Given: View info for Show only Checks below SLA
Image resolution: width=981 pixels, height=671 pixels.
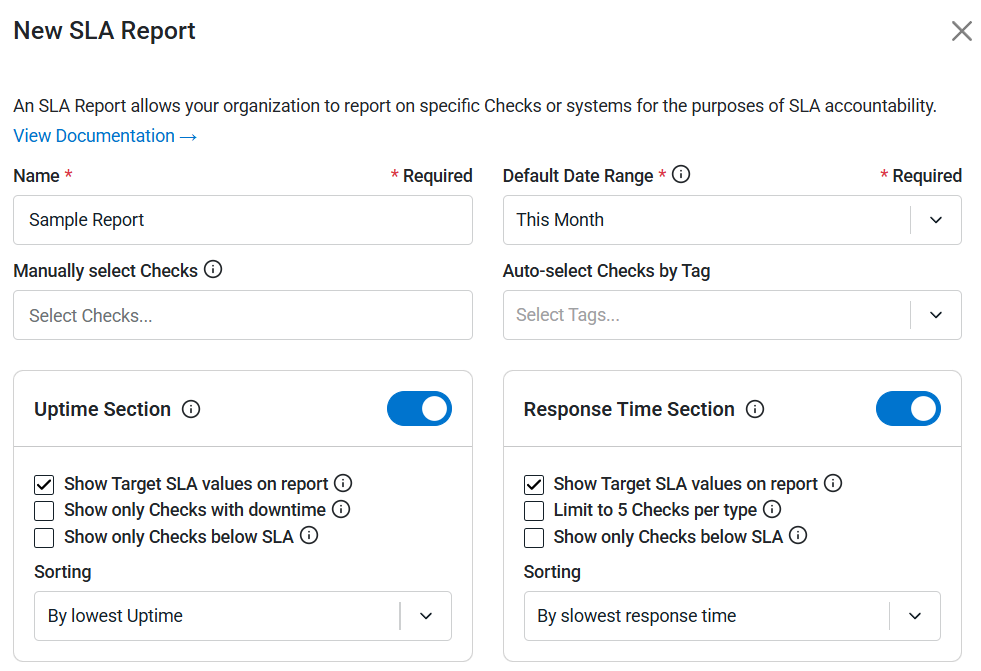Looking at the screenshot, I should click(310, 536).
